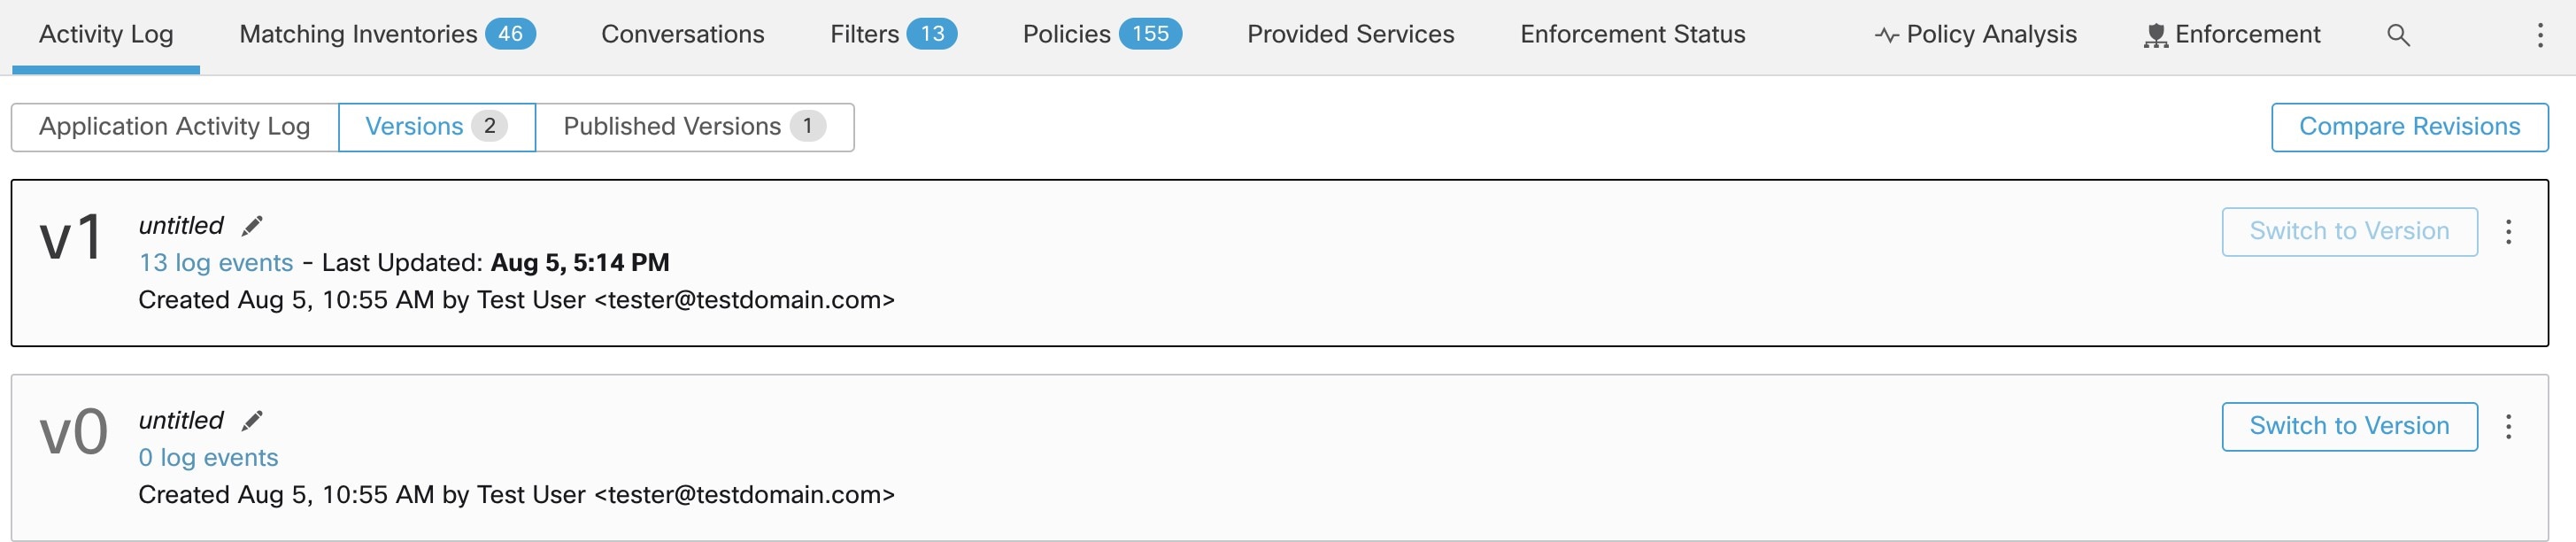2576x542 pixels.
Task: Show the Application Activity Log
Action: click(175, 127)
